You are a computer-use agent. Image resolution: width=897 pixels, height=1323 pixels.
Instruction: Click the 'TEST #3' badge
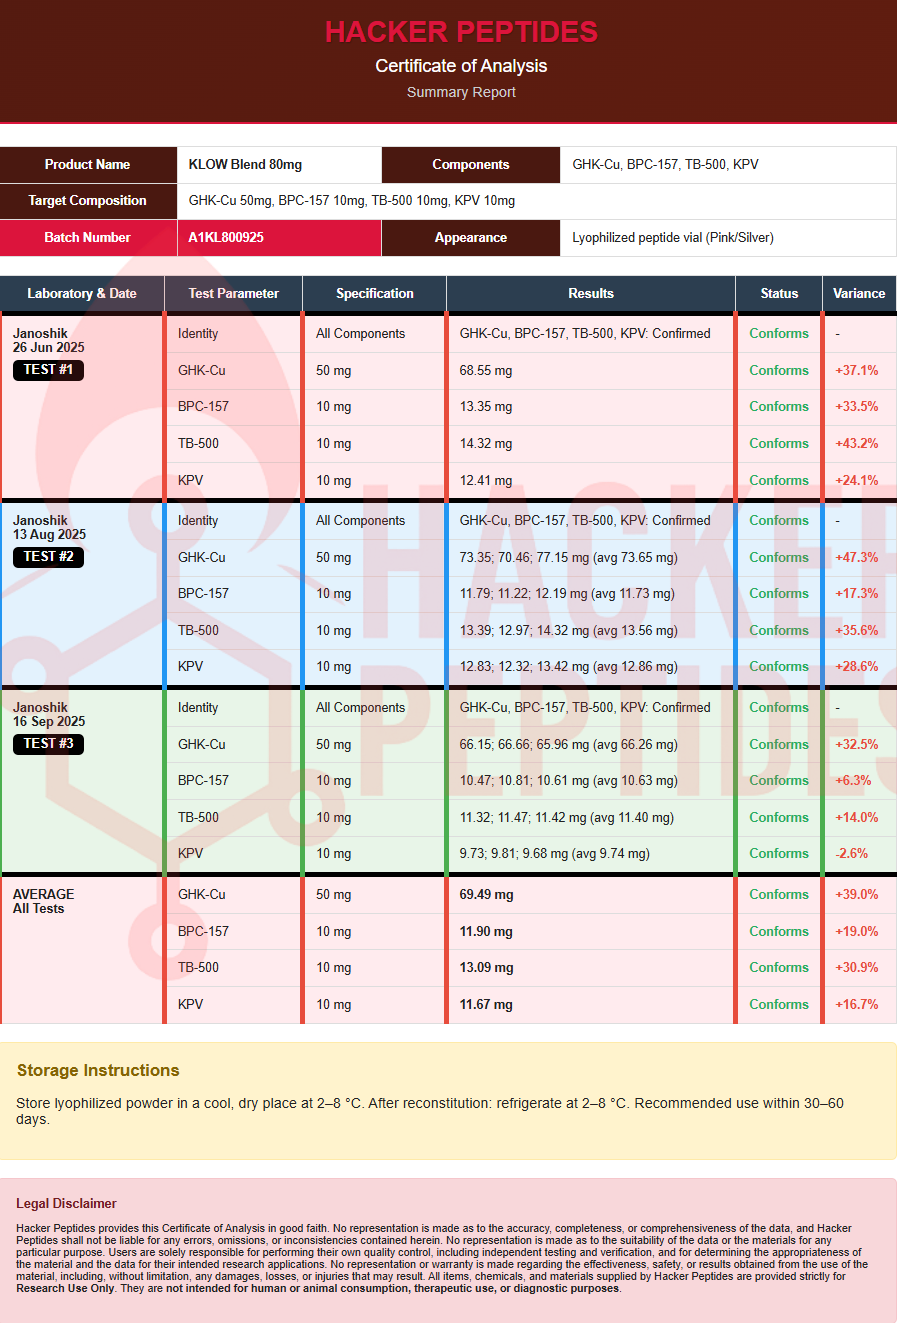pos(48,744)
